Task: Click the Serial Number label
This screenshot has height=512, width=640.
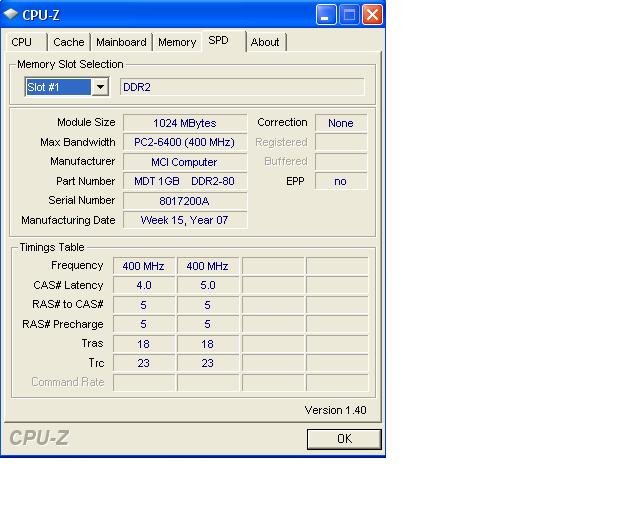Action: [82, 200]
